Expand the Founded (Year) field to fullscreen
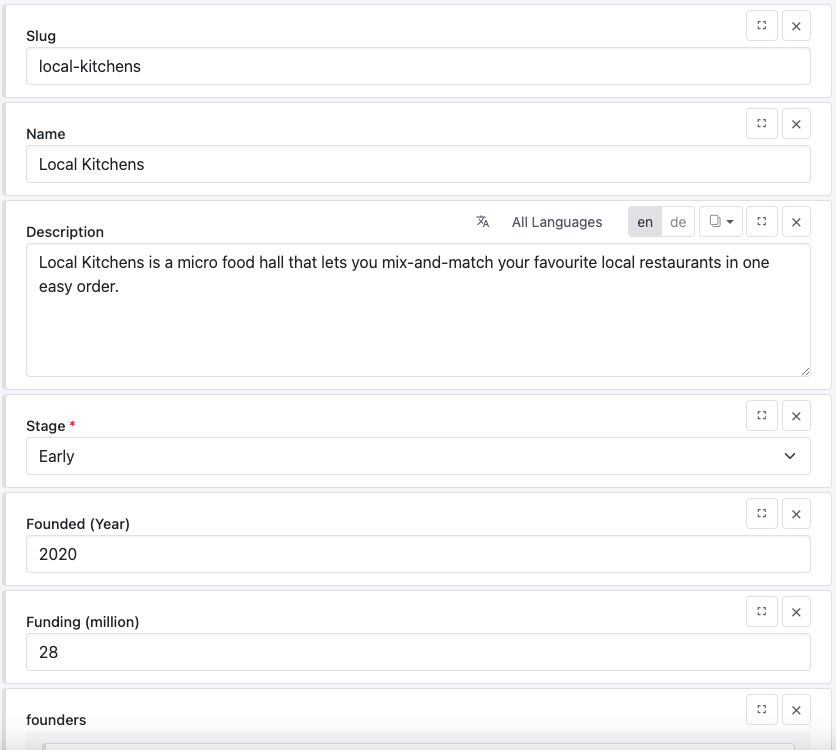The width and height of the screenshot is (836, 750). [761, 514]
